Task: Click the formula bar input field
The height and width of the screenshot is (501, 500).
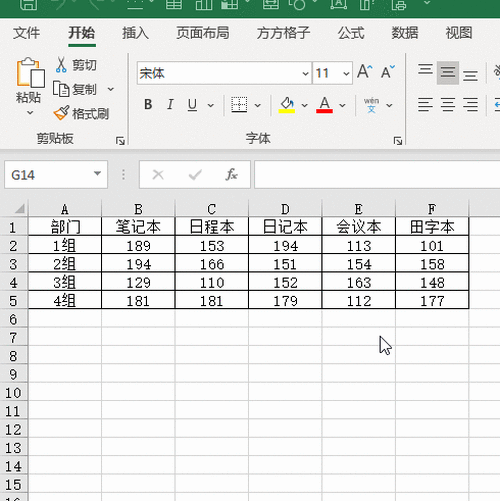Action: (x=377, y=174)
